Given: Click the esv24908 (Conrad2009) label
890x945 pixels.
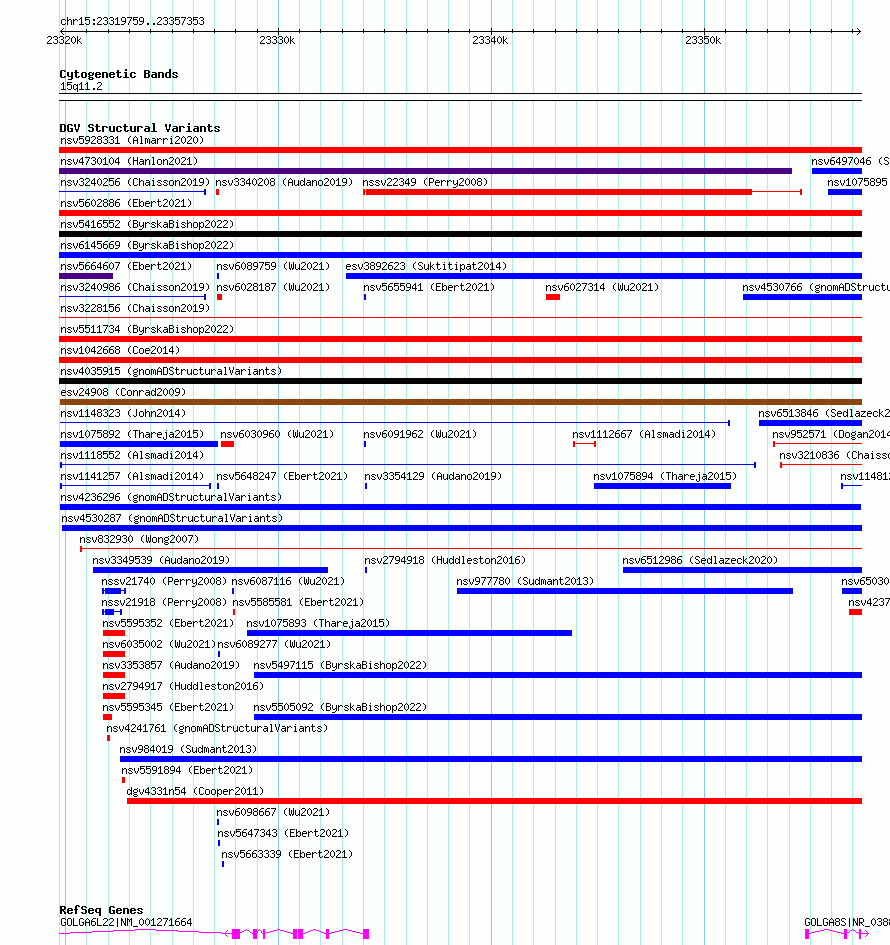Looking at the screenshot, I should (123, 392).
